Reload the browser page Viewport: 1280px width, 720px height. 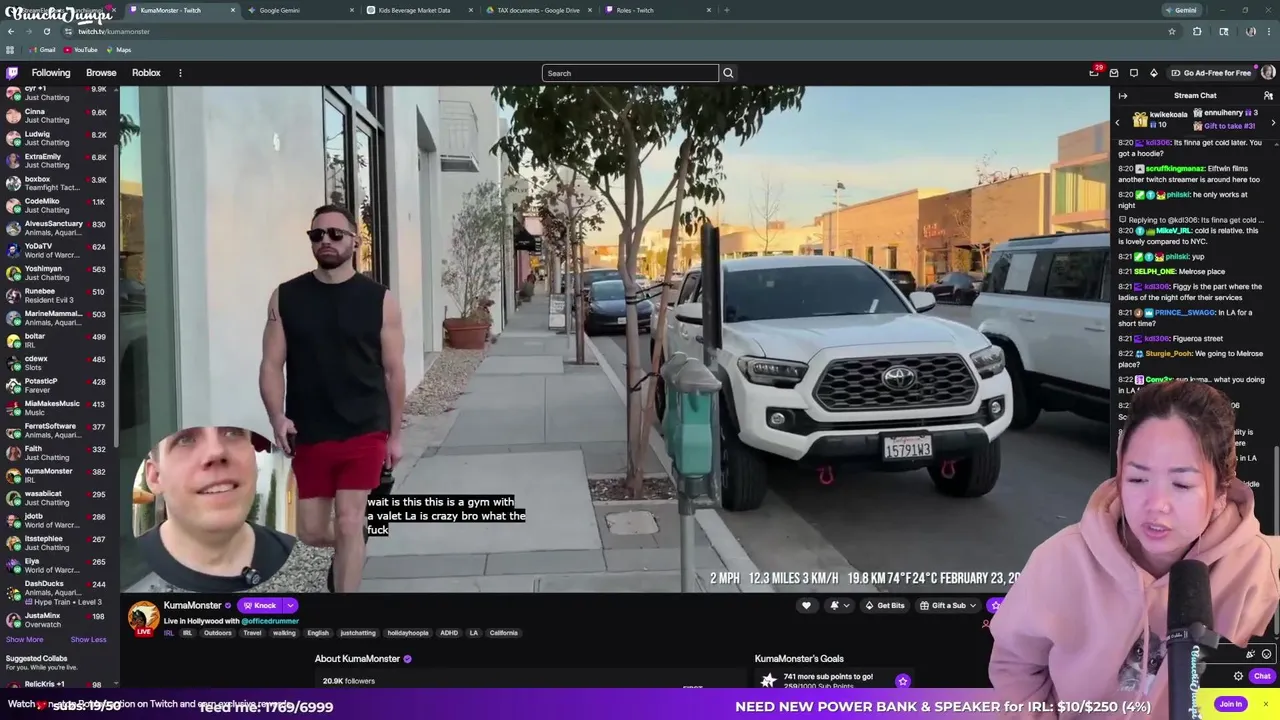pos(46,31)
